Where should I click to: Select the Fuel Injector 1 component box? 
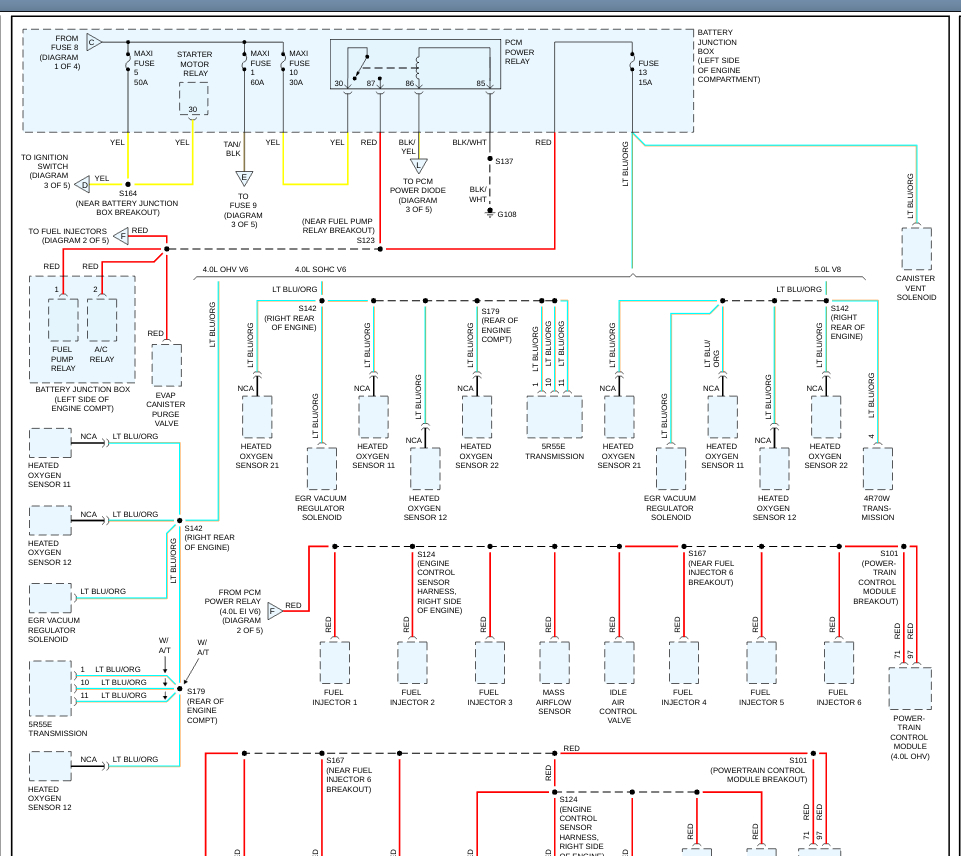click(x=334, y=662)
